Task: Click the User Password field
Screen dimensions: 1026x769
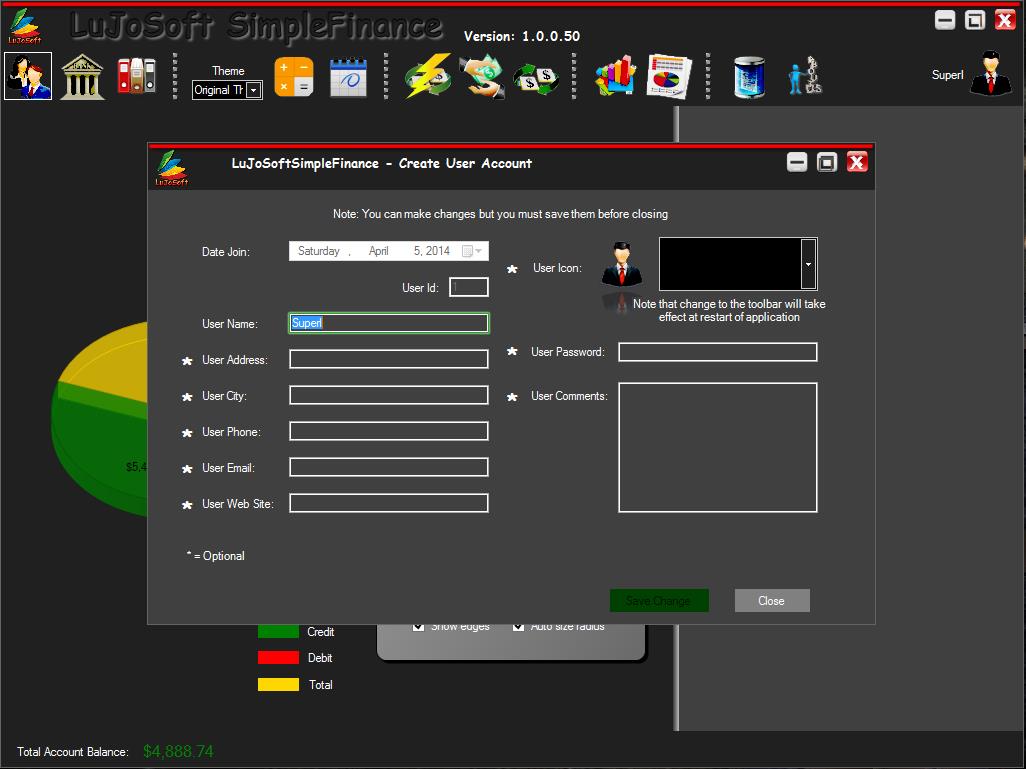Action: [x=718, y=352]
